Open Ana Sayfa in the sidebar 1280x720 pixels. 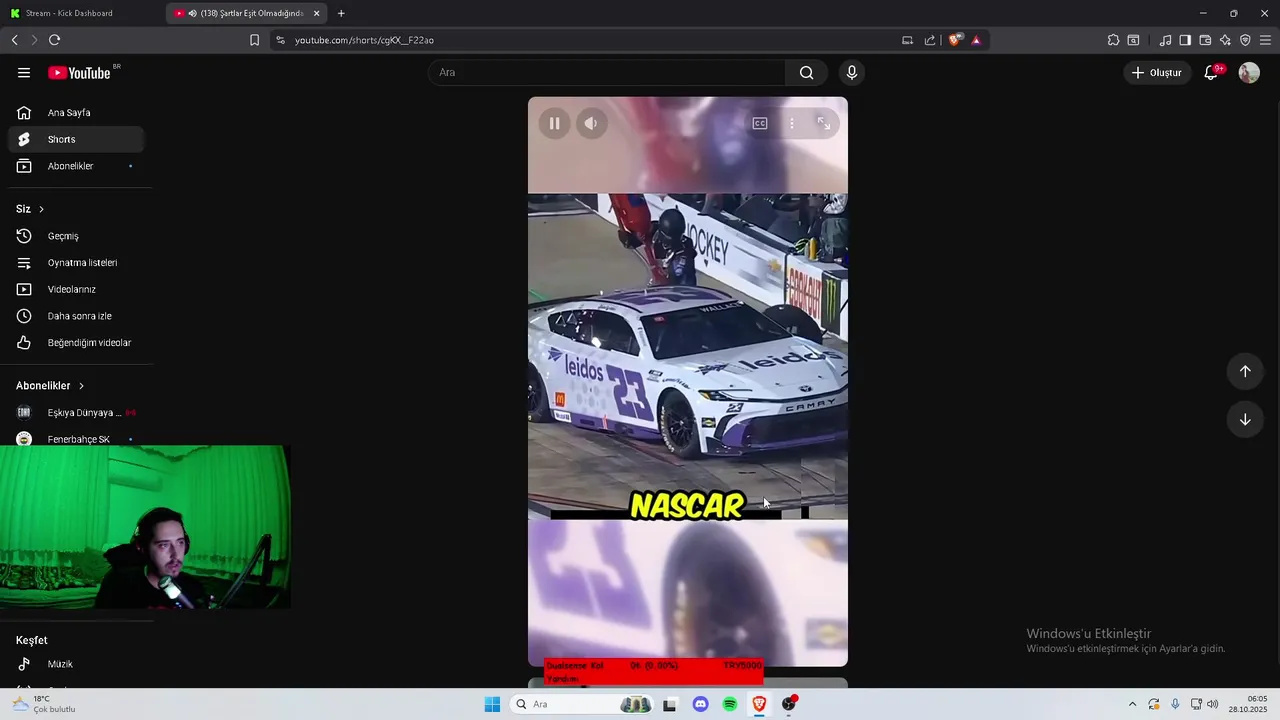[76, 113]
